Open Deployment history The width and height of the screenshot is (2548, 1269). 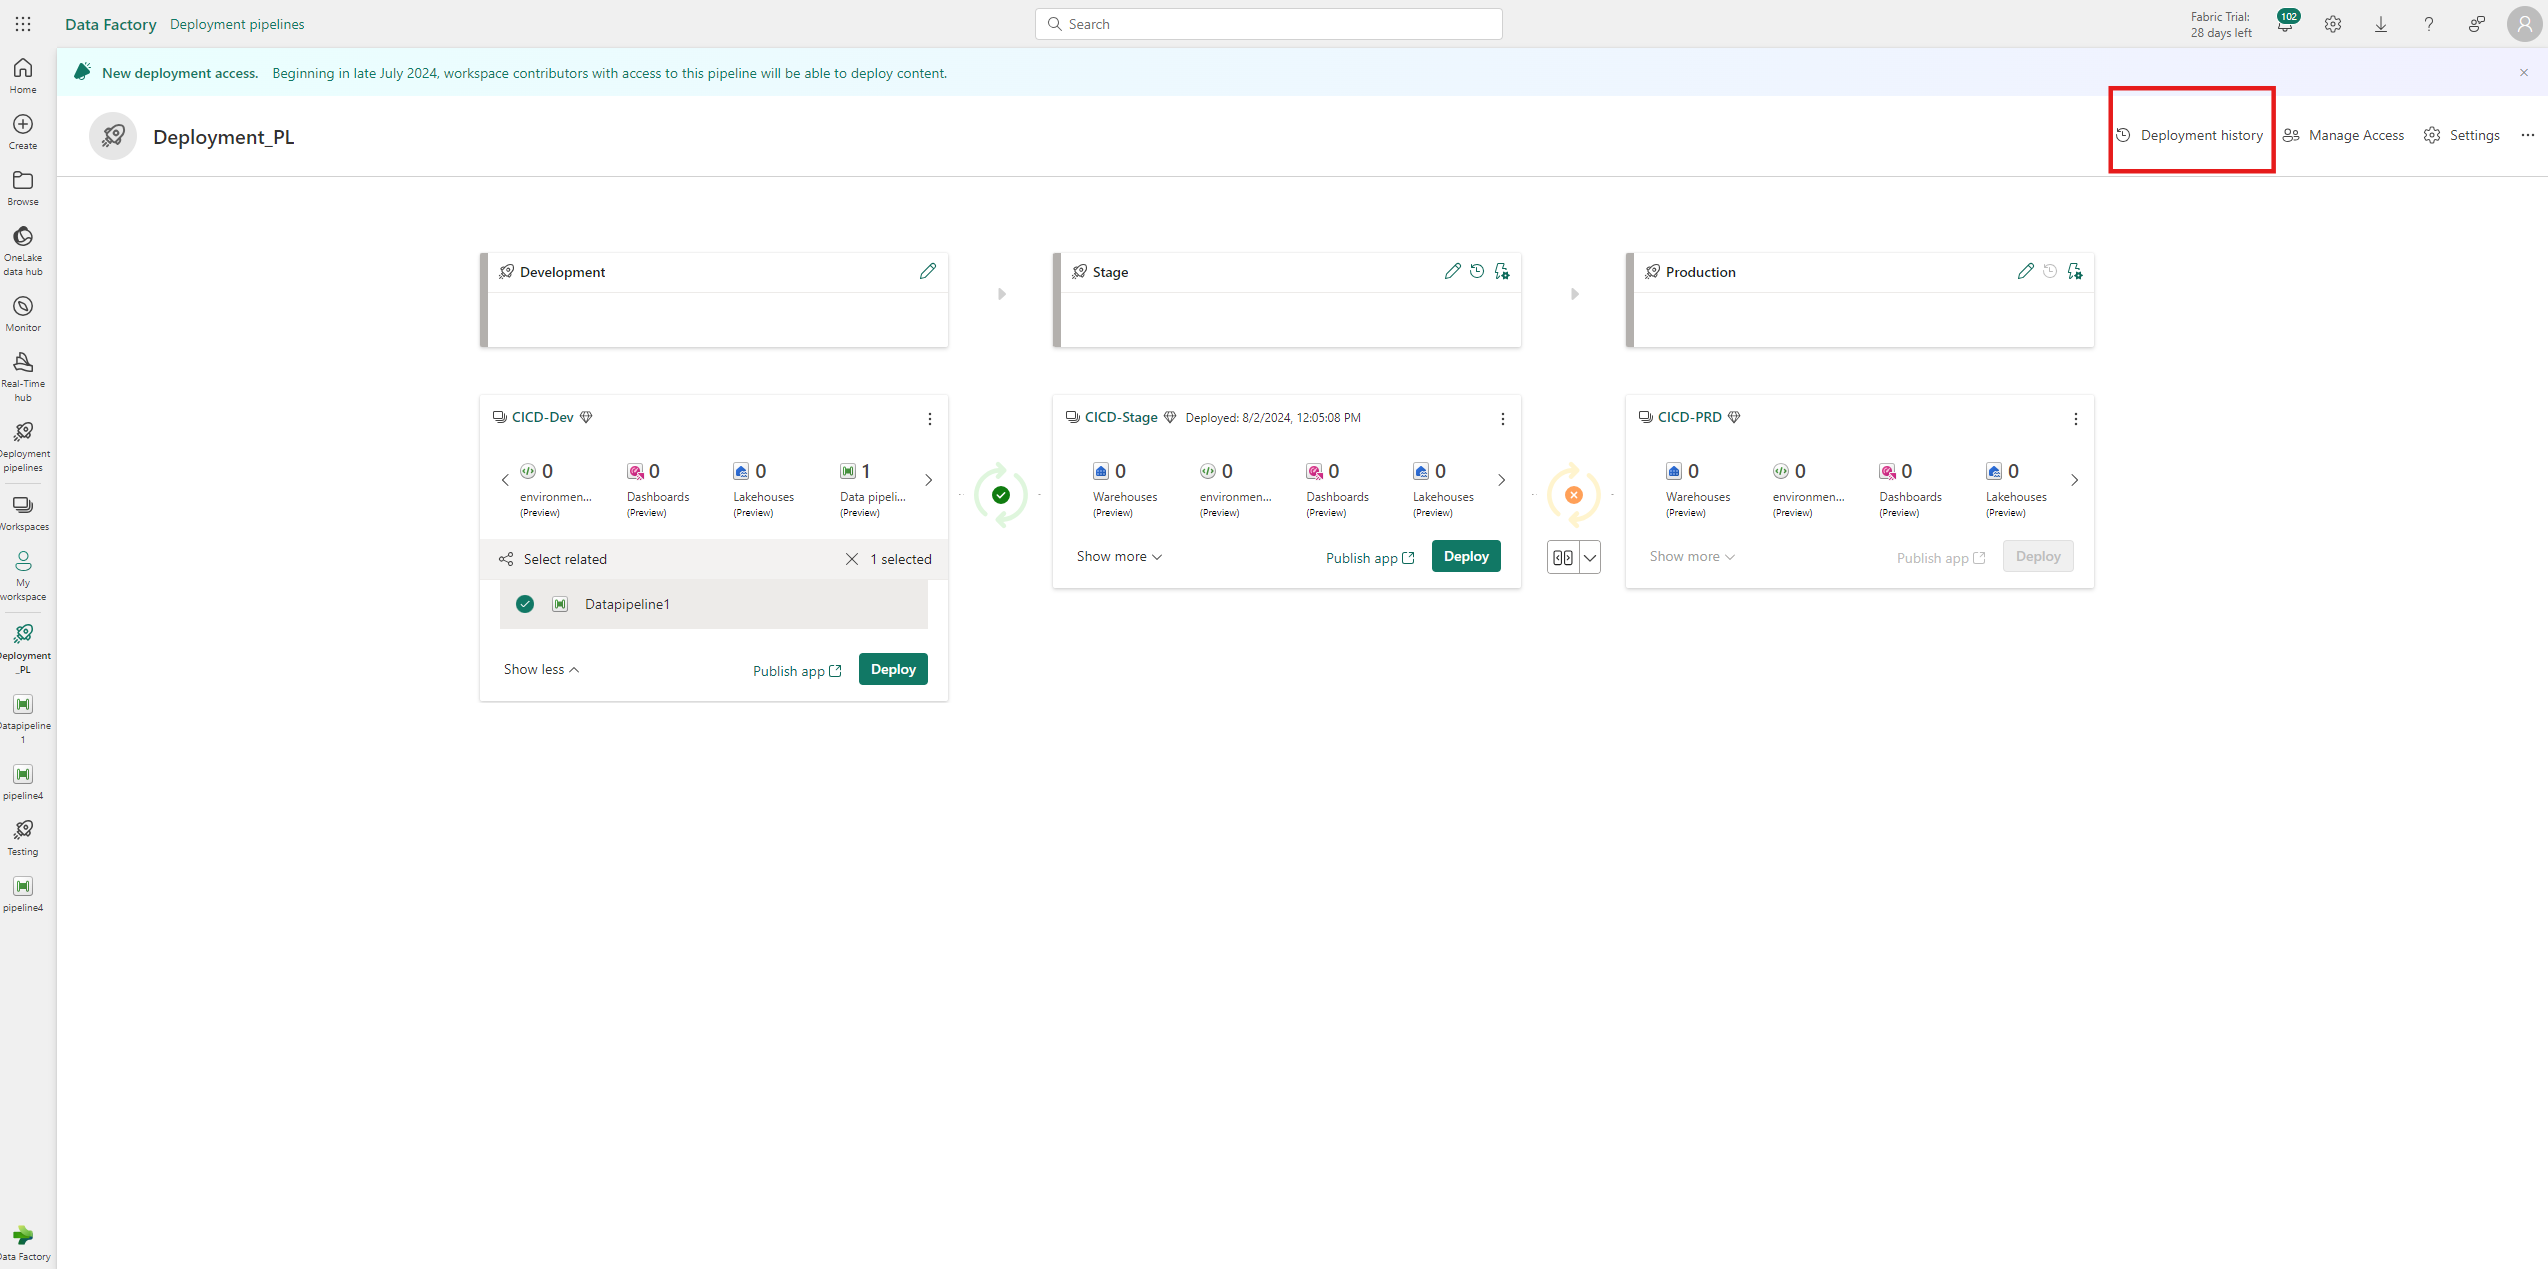click(2190, 135)
